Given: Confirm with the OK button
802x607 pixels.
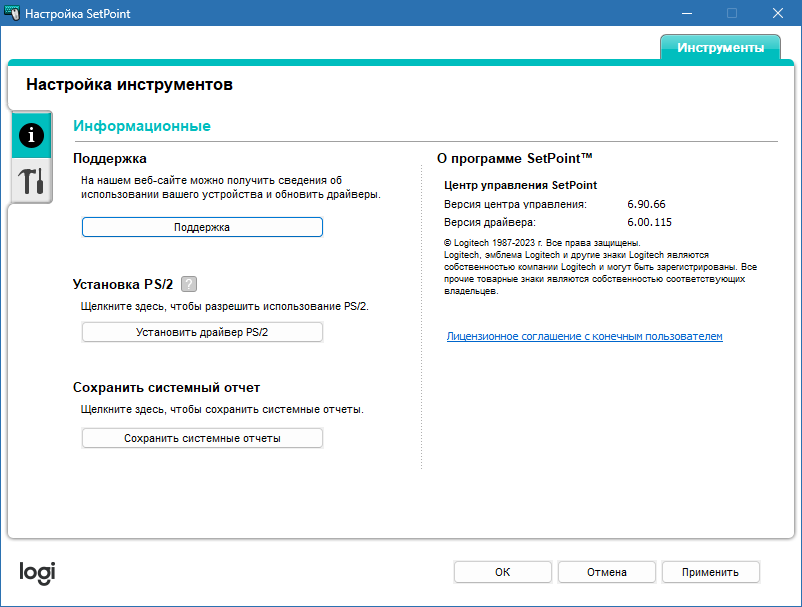Looking at the screenshot, I should coord(502,572).
